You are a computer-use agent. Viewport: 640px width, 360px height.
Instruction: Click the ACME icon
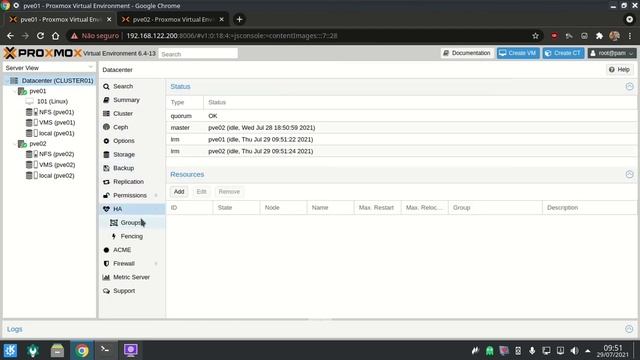click(x=106, y=250)
